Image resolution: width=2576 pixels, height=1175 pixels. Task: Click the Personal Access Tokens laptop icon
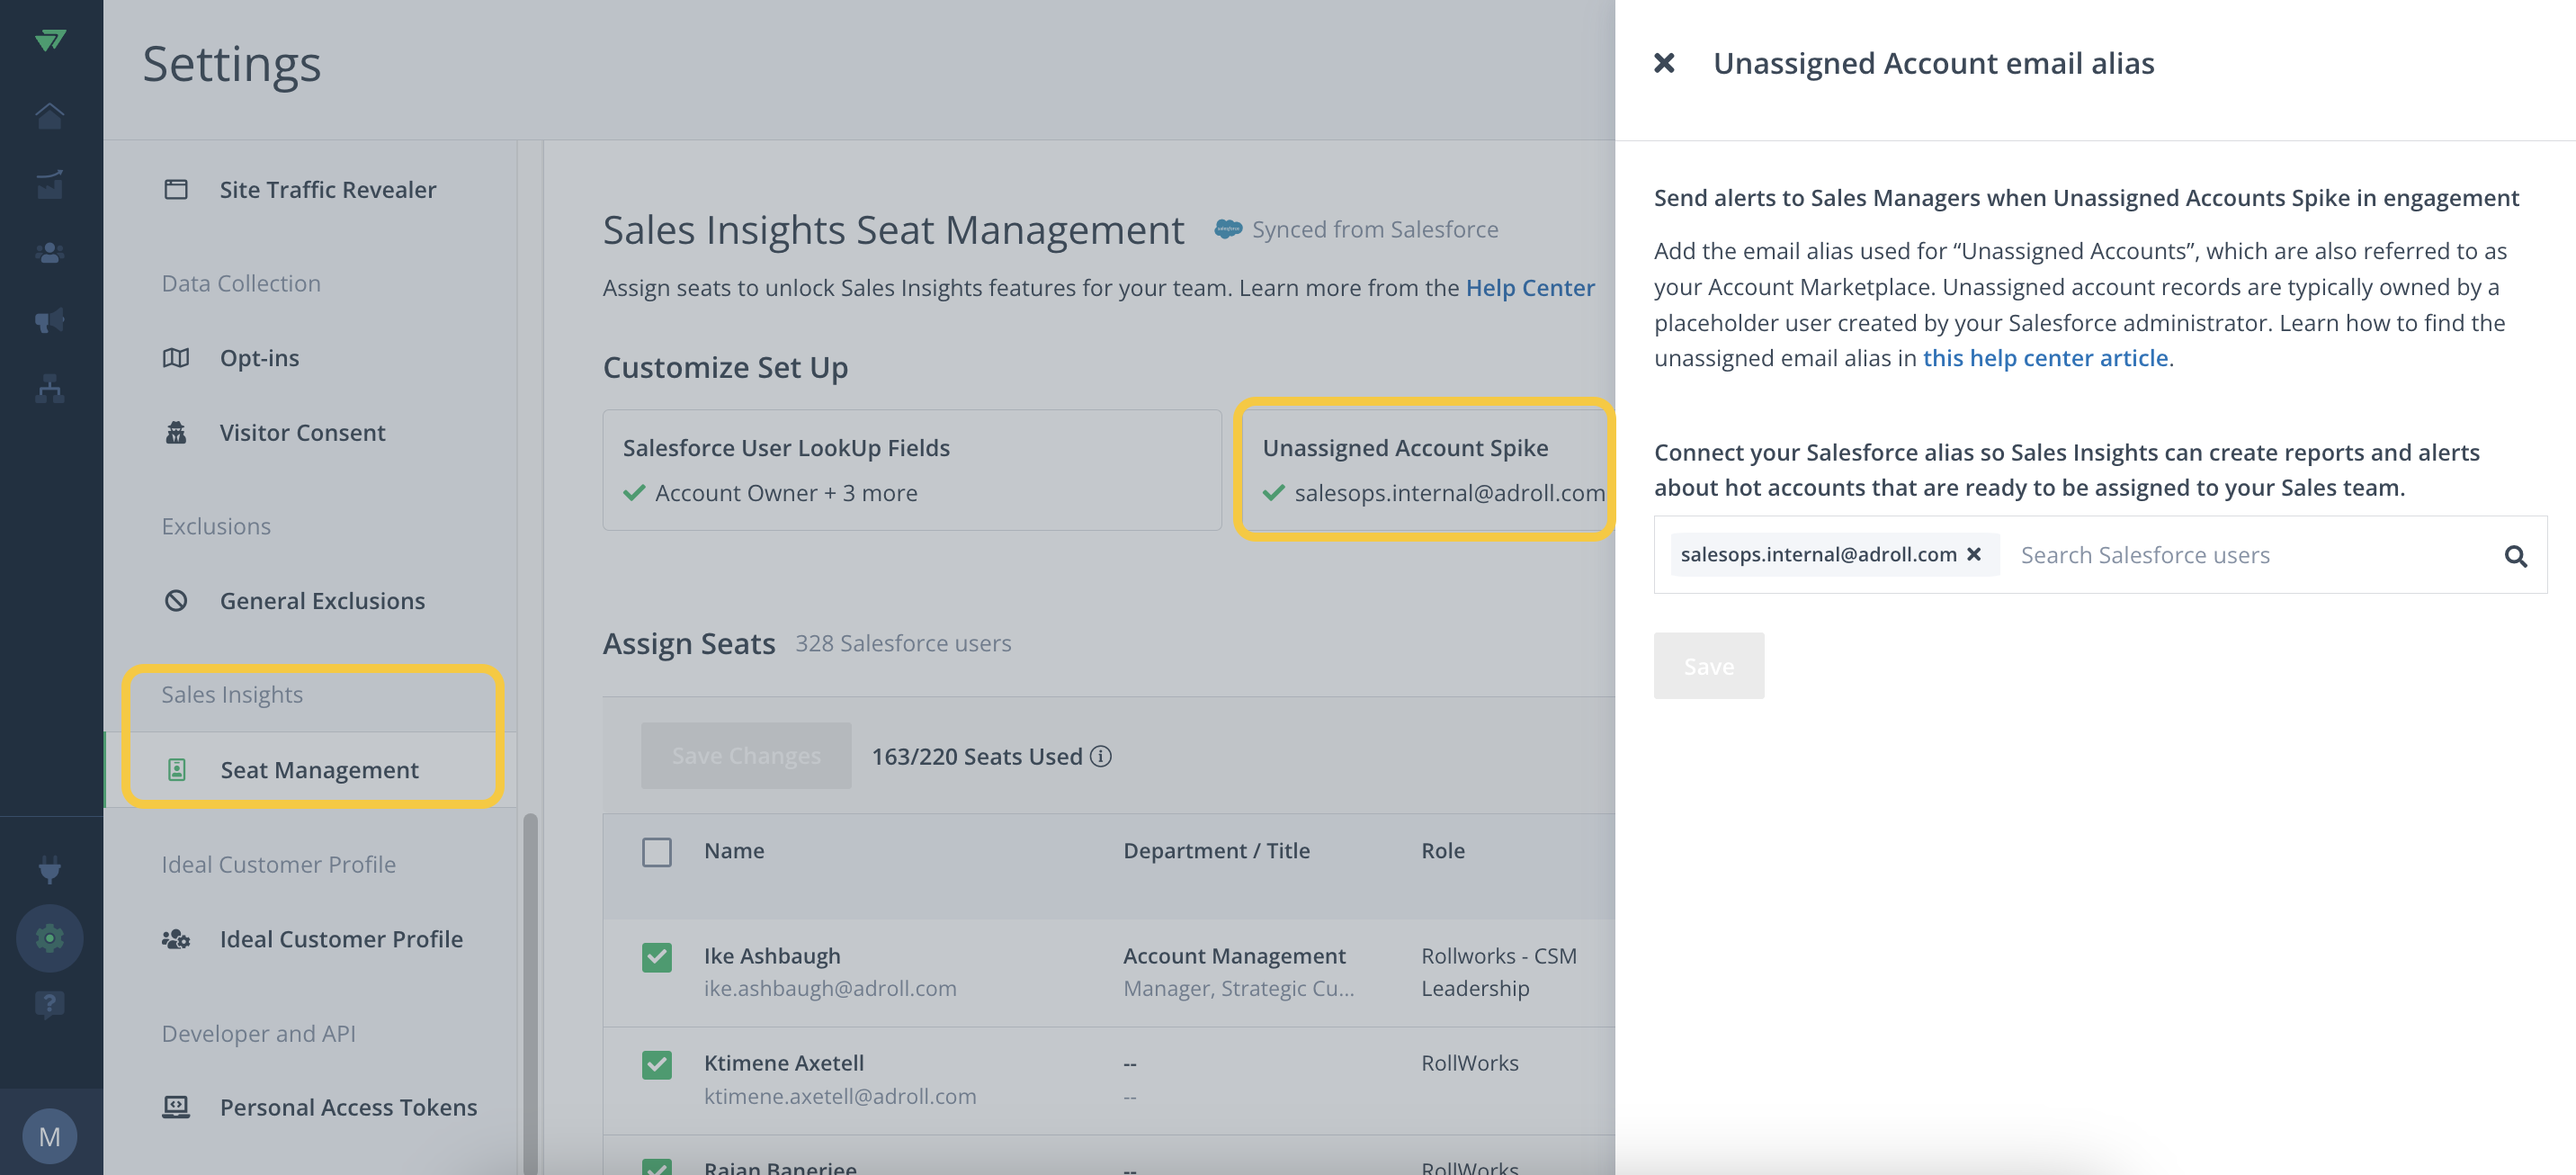(176, 1106)
